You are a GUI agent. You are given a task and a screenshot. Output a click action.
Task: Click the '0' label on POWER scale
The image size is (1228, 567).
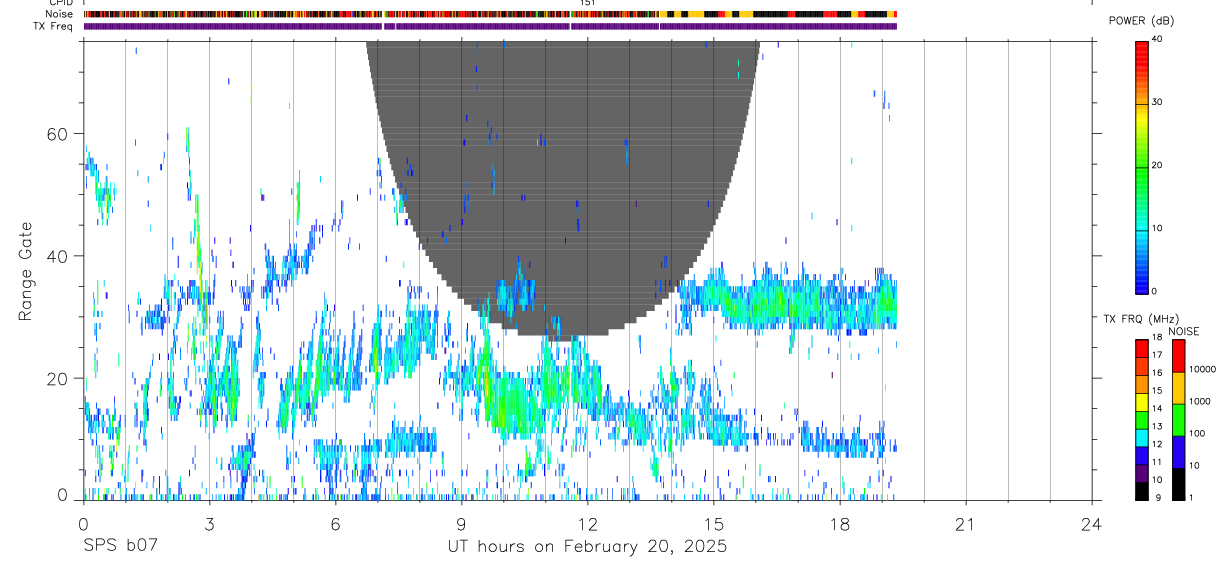point(1155,291)
